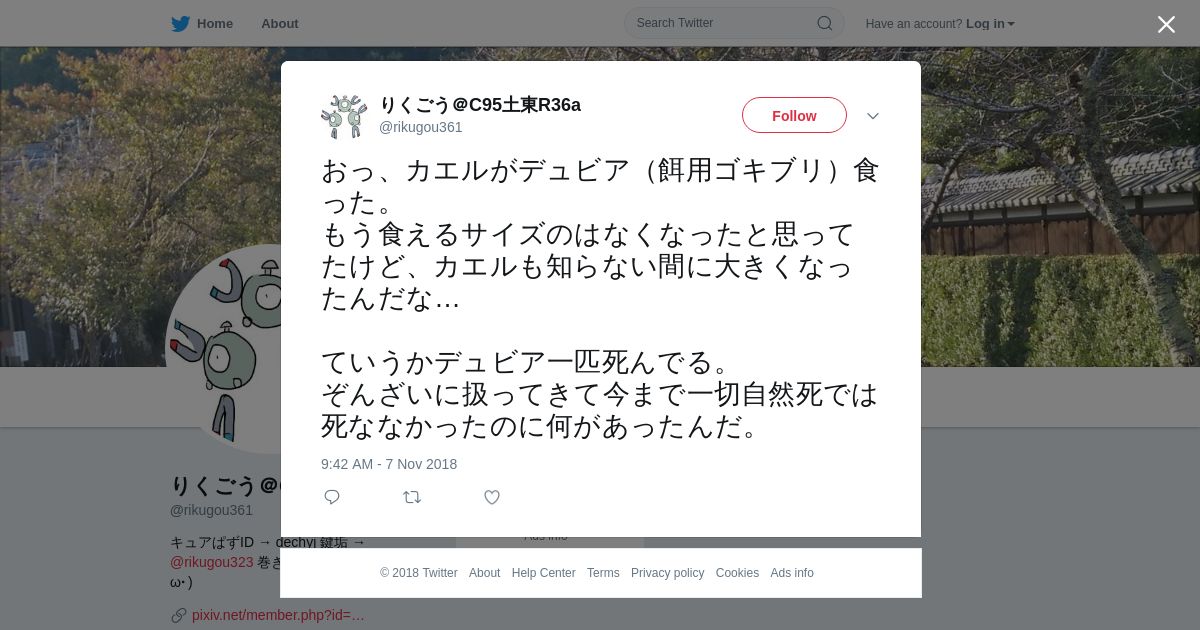This screenshot has height=630, width=1200.
Task: Like the tweet with heart icon
Action: (492, 497)
